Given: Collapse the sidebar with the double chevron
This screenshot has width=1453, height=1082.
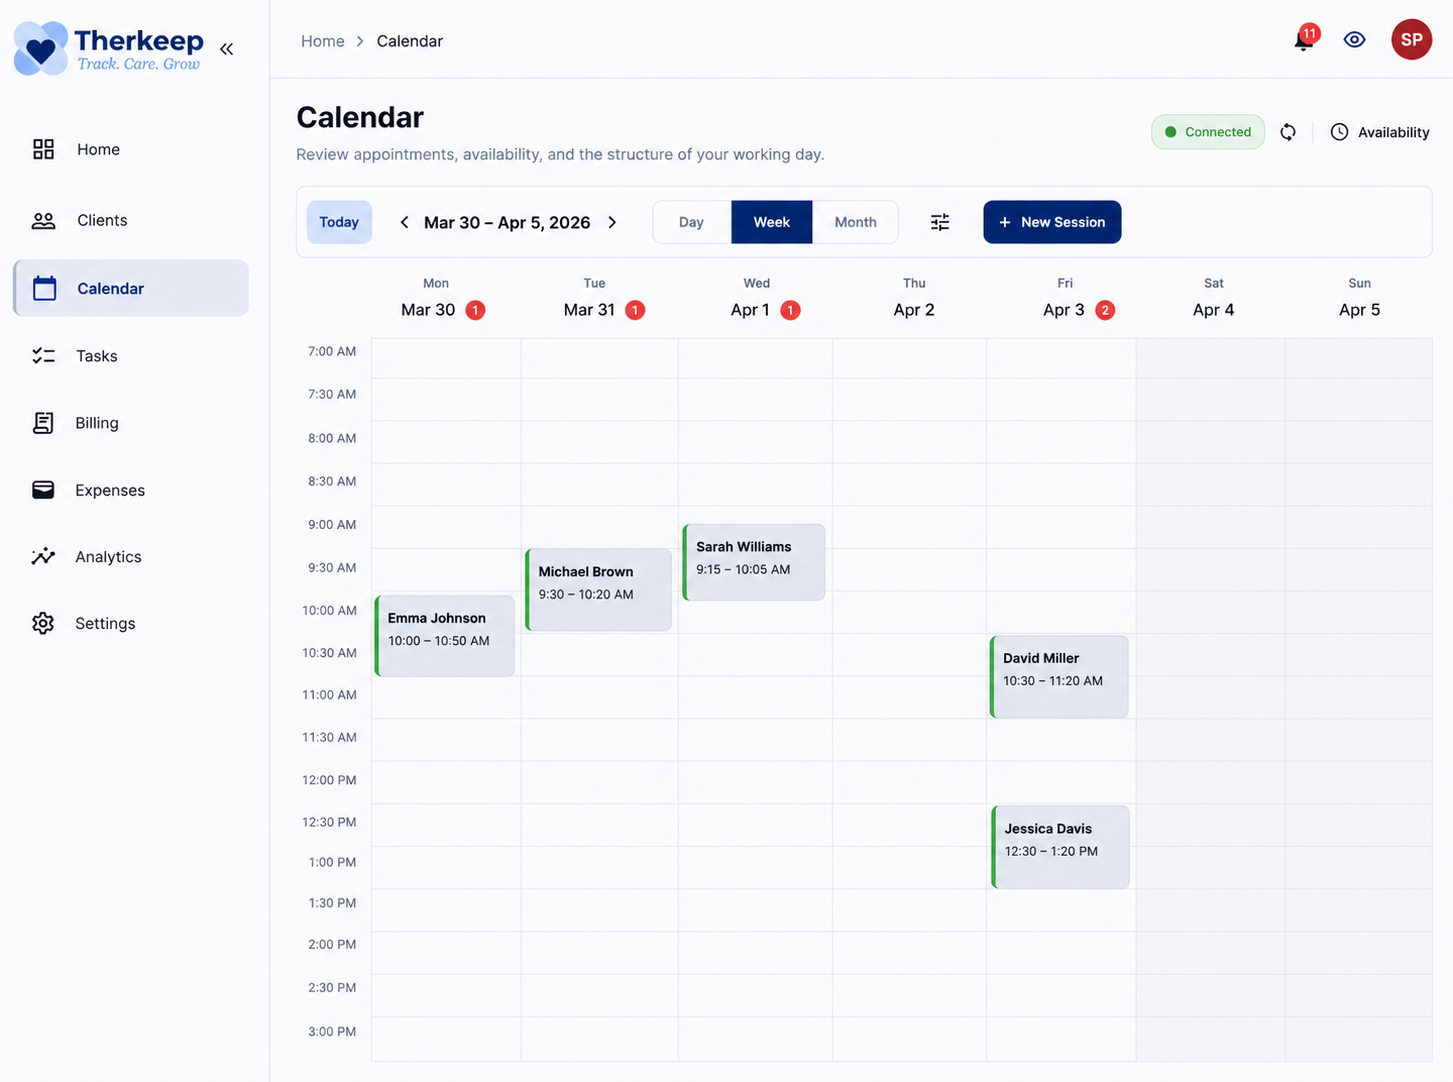Looking at the screenshot, I should point(226,48).
